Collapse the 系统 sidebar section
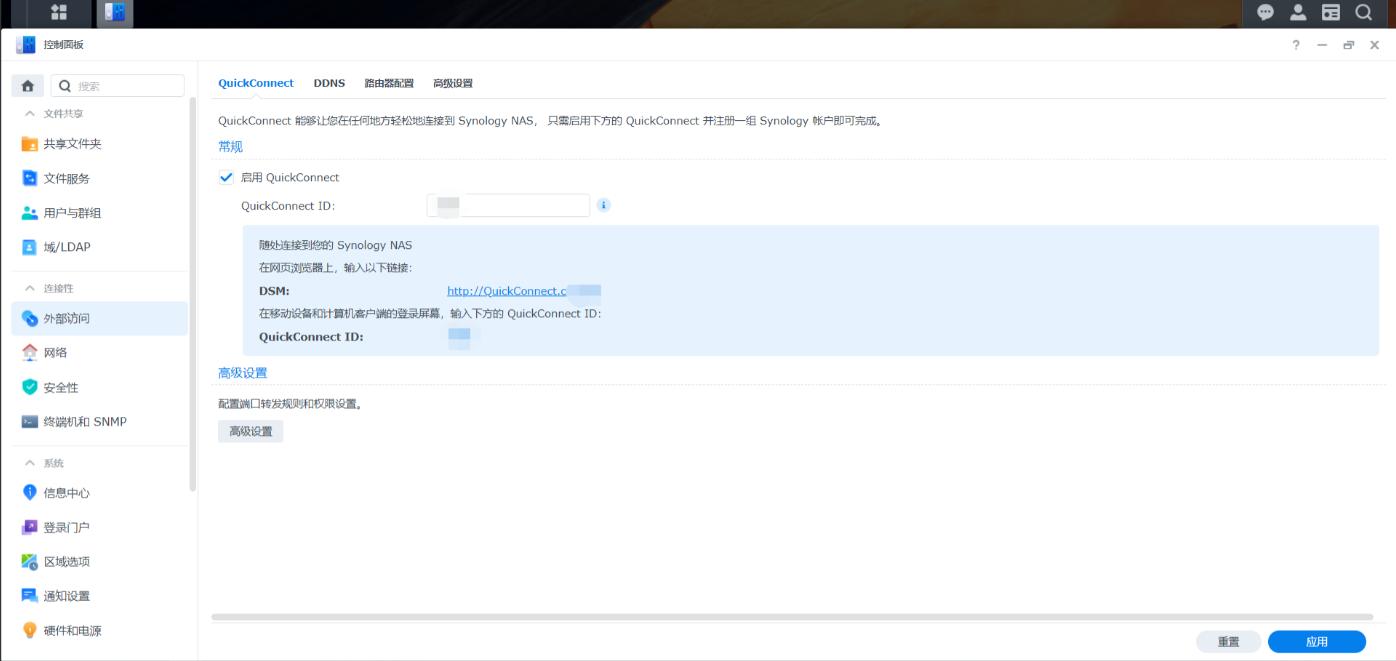This screenshot has width=1396, height=661. [x=30, y=463]
